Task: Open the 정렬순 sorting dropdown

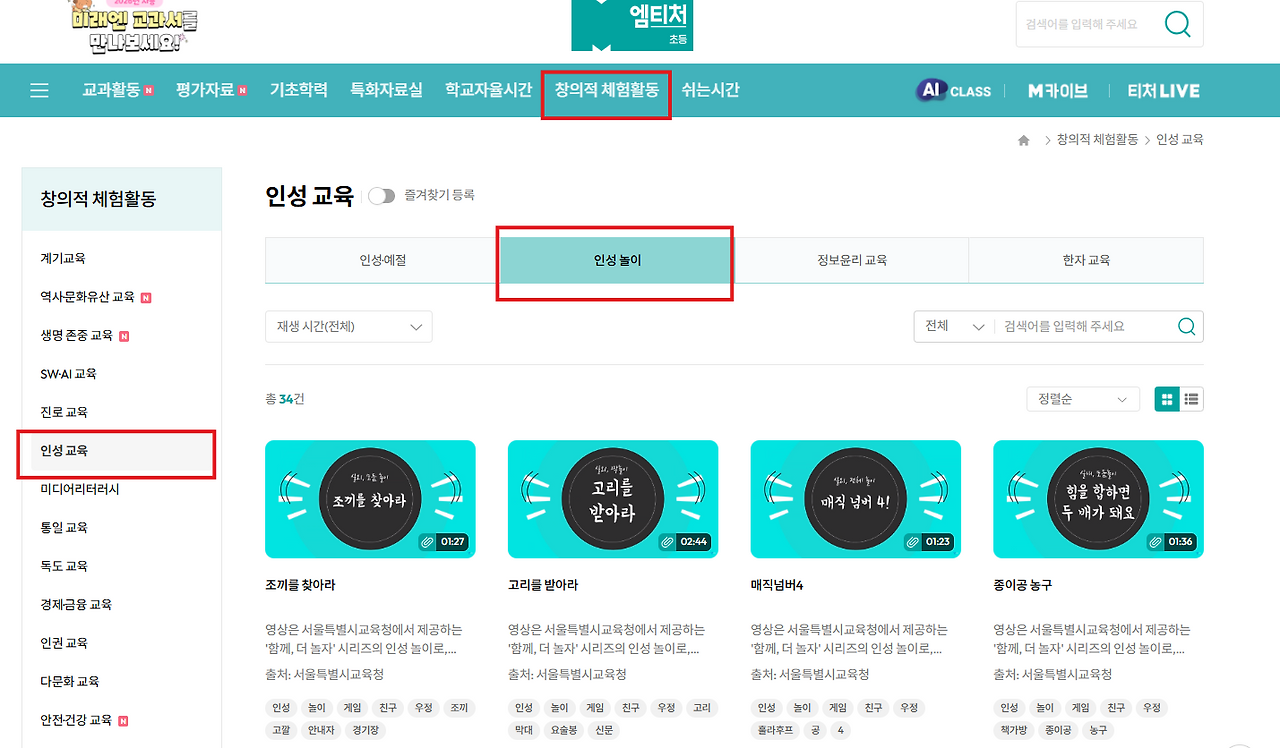Action: [1082, 398]
